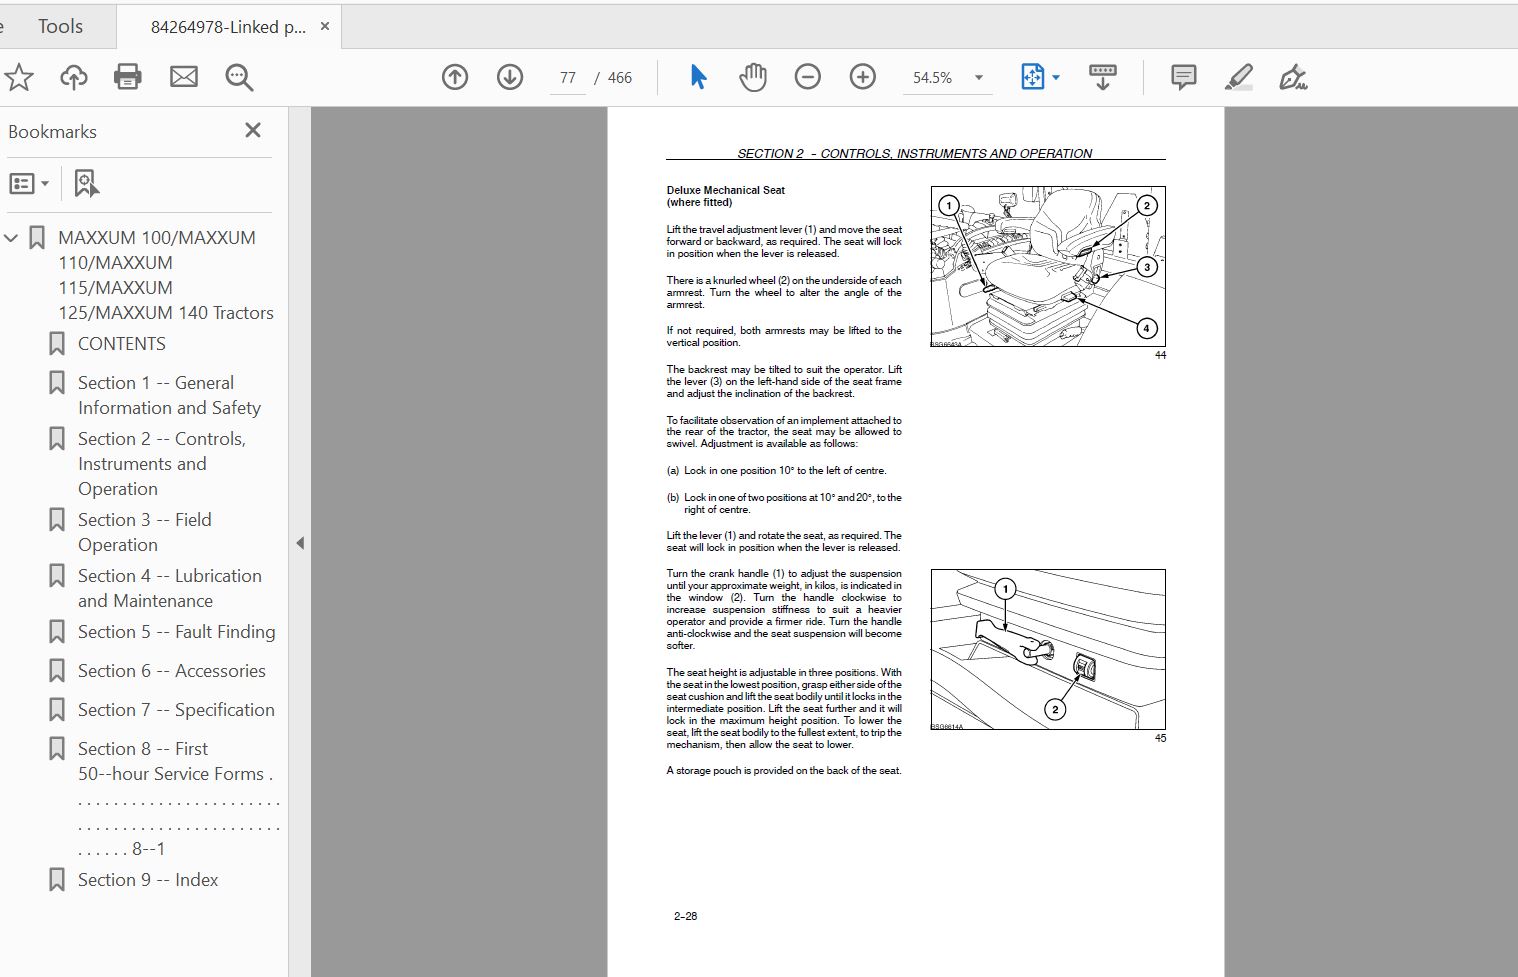Switch to the 84264978-Linked document tab
1518x977 pixels.
pyautogui.click(x=228, y=27)
